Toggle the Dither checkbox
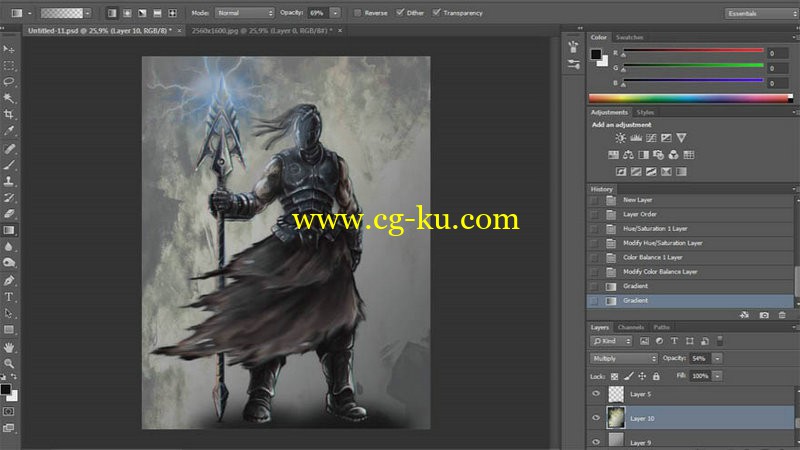Image resolution: width=800 pixels, height=450 pixels. 400,13
